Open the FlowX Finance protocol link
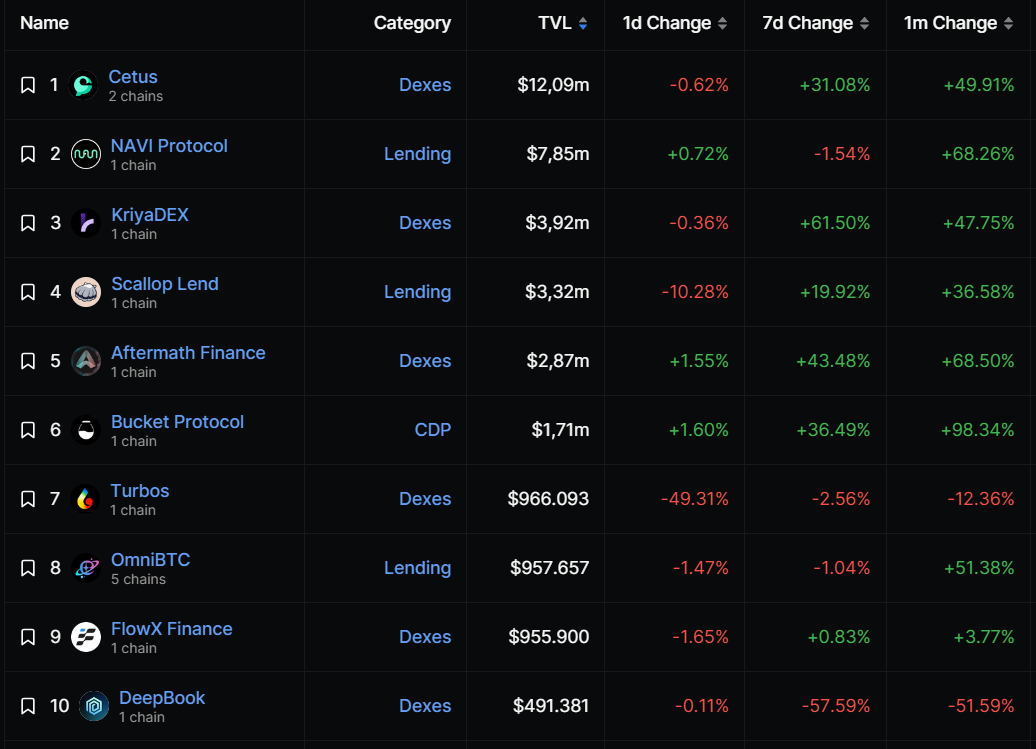 click(x=172, y=629)
